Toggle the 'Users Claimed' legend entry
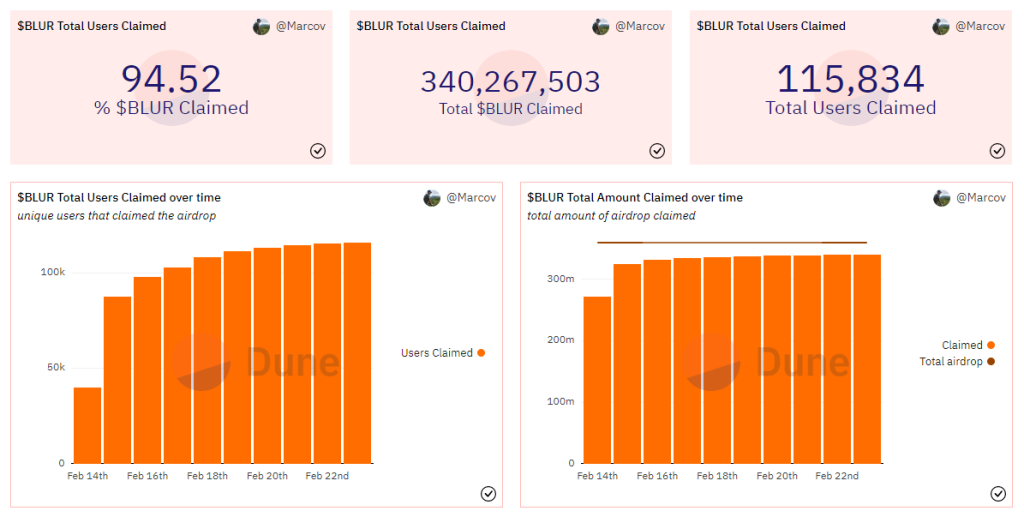The width and height of the screenshot is (1024, 517). 443,352
